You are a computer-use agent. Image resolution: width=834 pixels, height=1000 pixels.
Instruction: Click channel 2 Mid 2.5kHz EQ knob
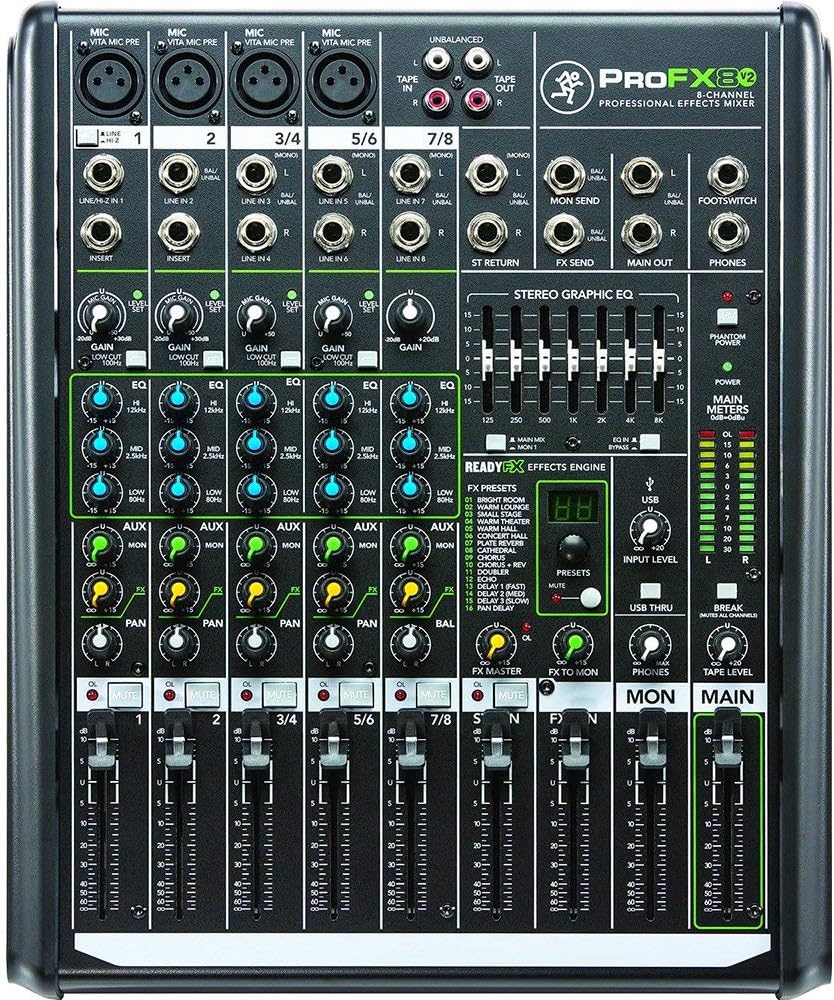tap(178, 443)
